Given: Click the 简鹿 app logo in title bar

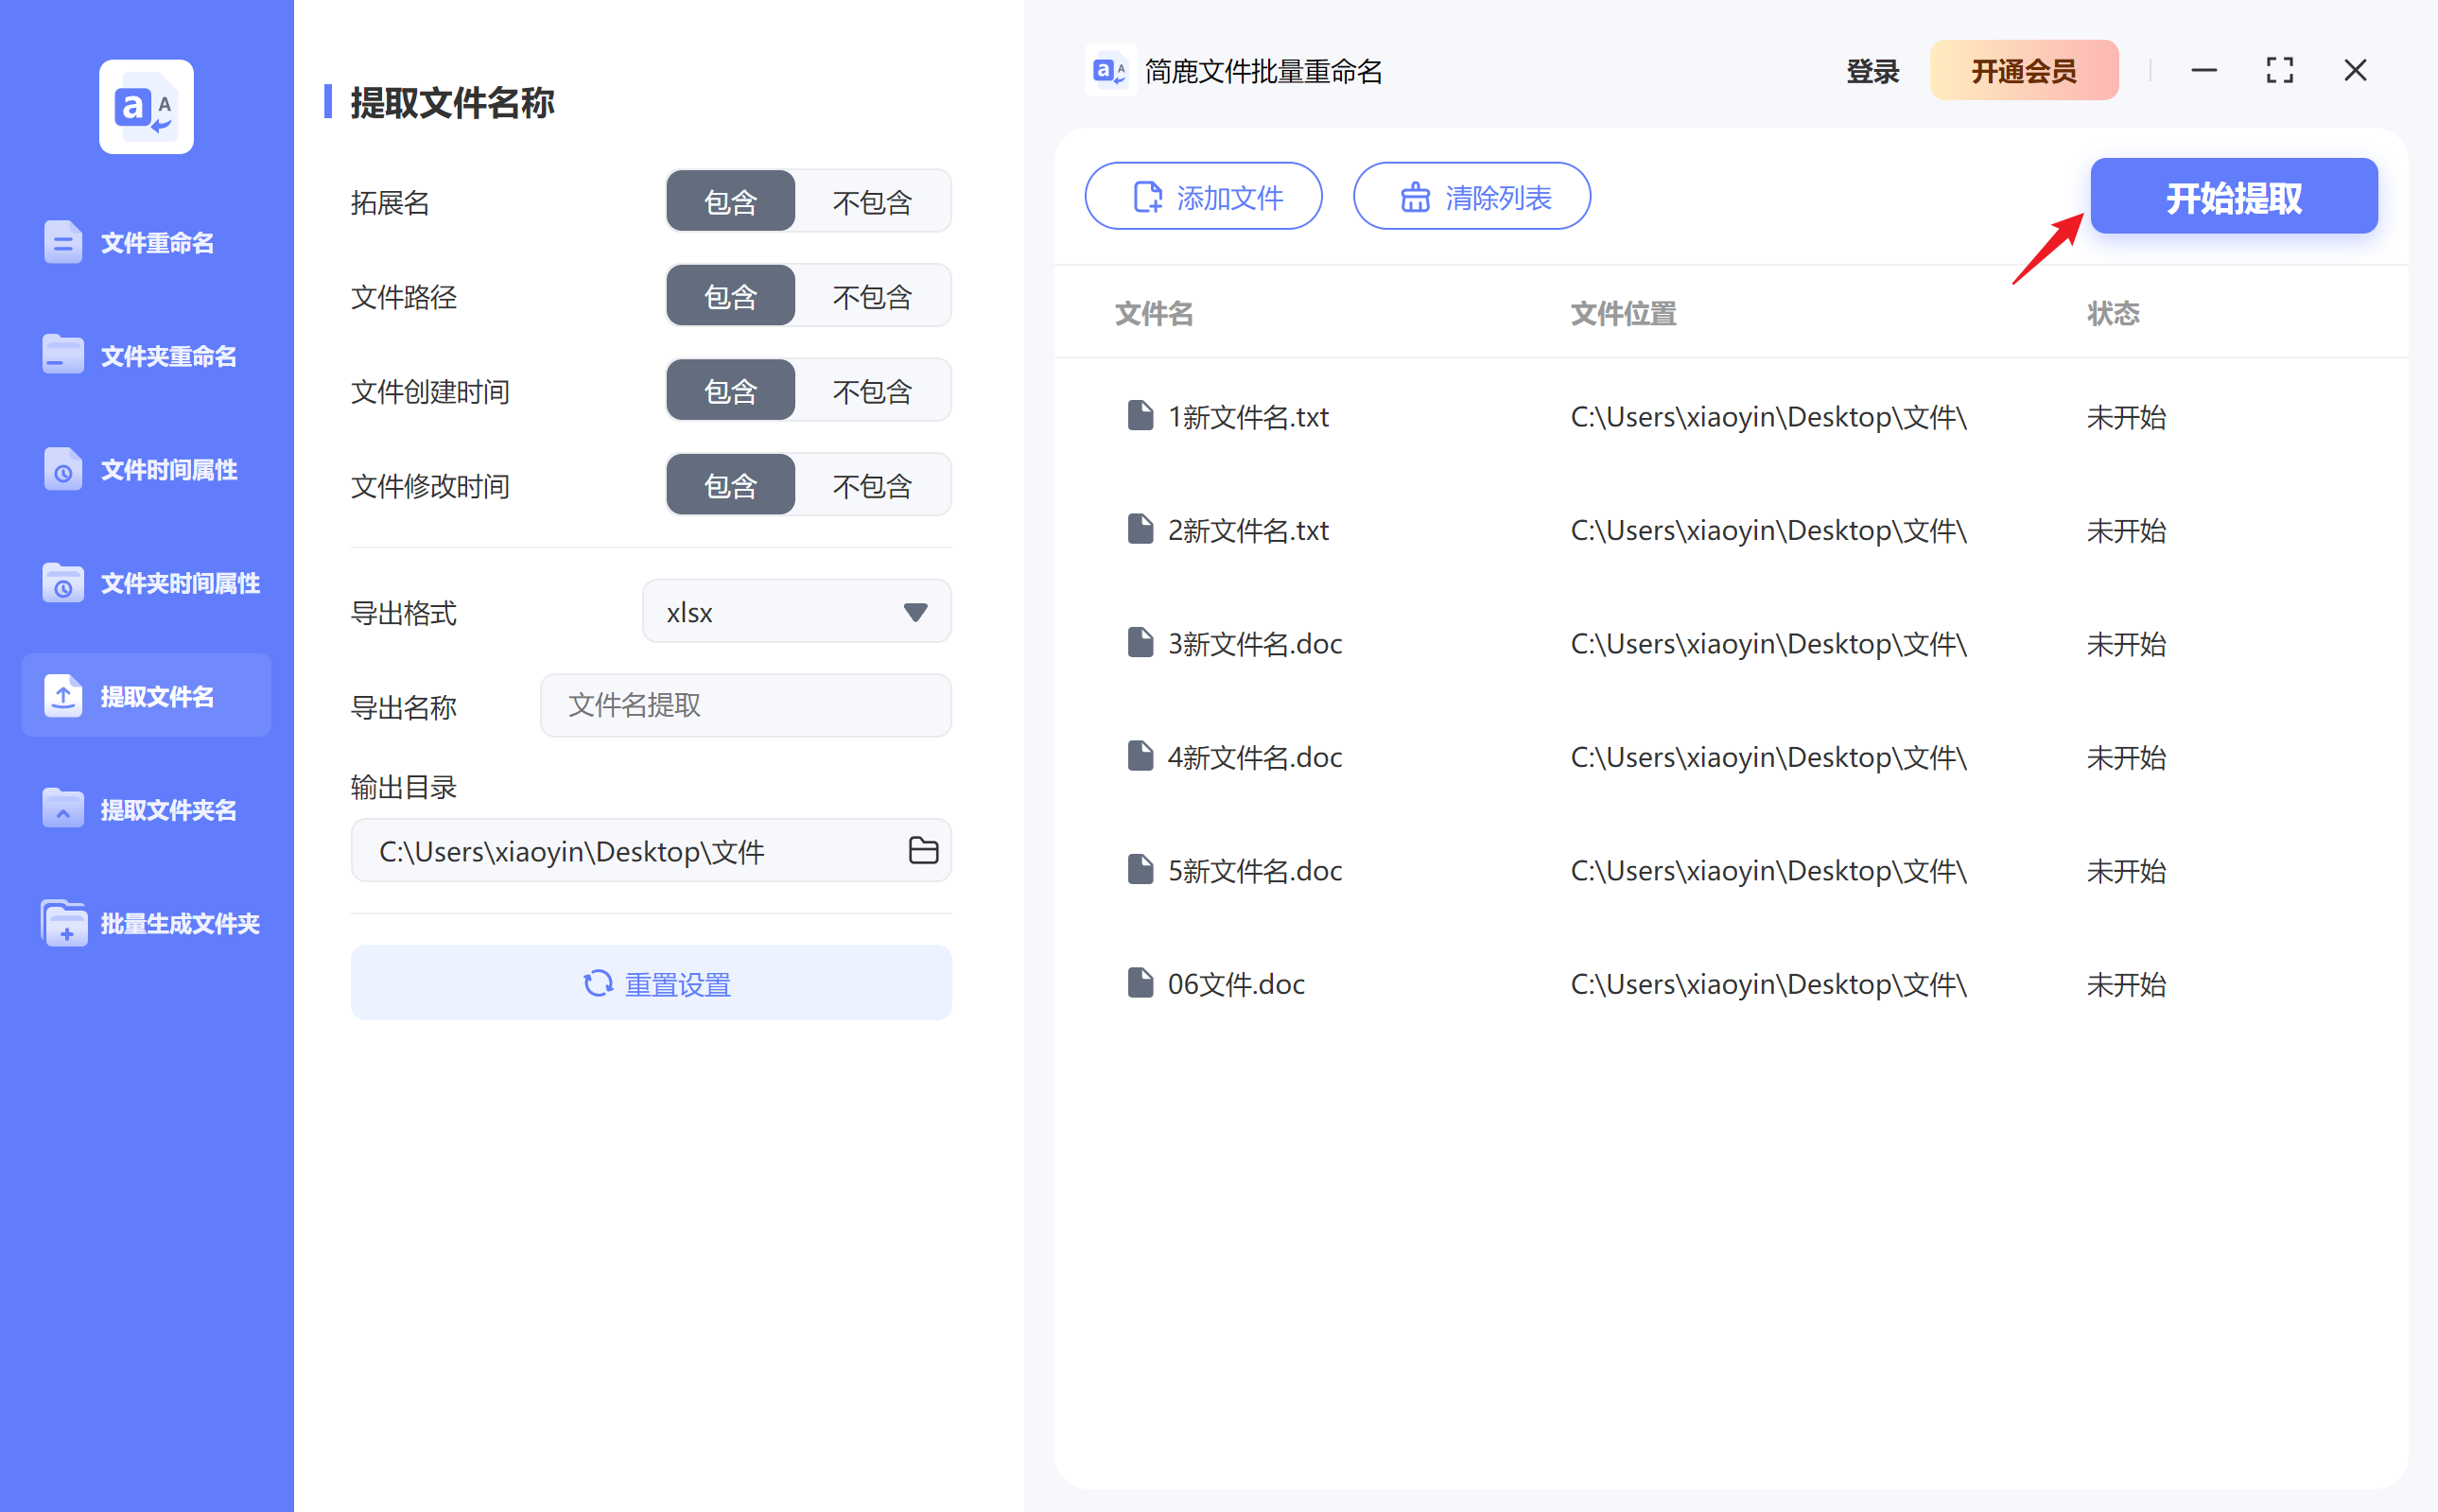Looking at the screenshot, I should (x=1109, y=70).
